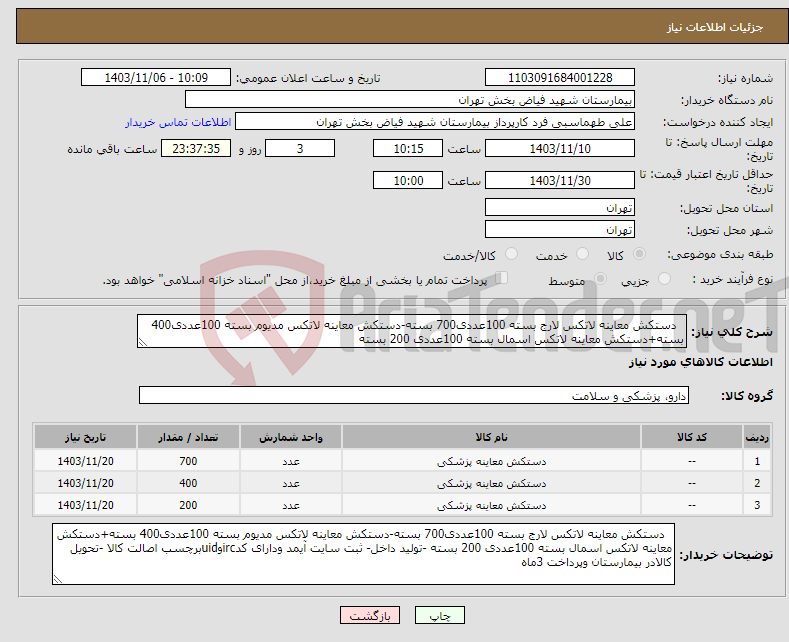Screen dimensions: 789x642
Task: Open the اطلاعات تماس خریدار link
Action: 178,122
